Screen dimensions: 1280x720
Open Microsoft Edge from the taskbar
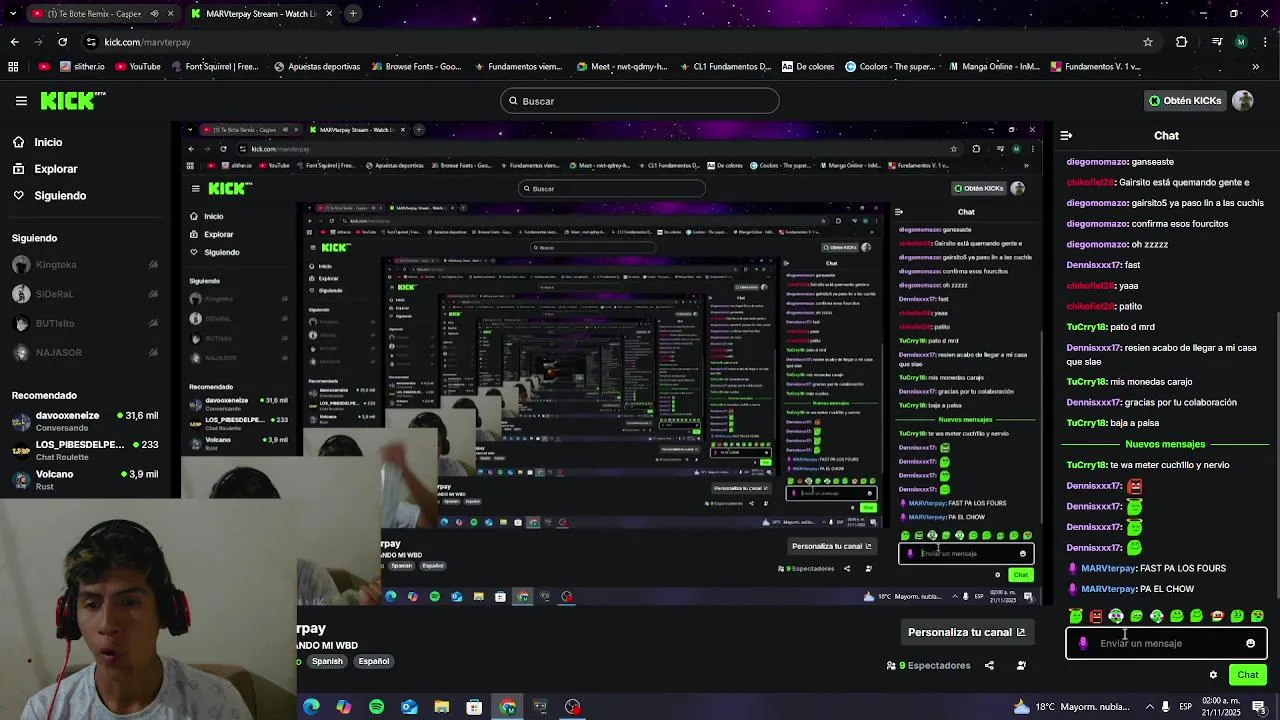[x=311, y=707]
